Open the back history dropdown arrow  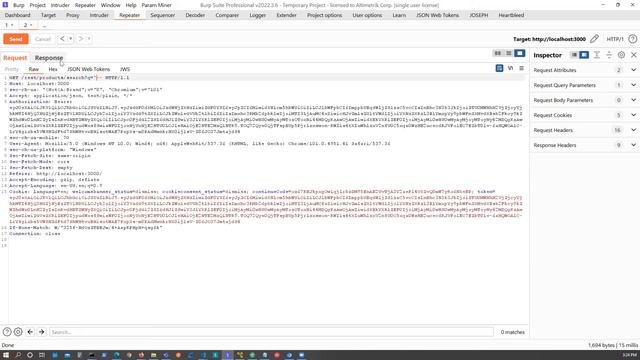(x=71, y=39)
